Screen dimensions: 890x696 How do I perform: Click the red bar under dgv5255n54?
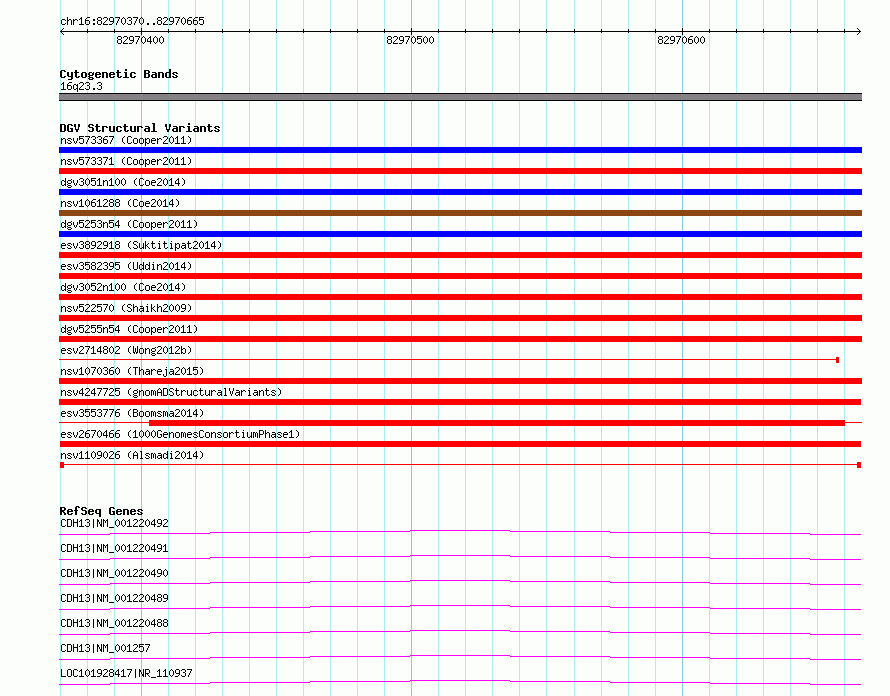coord(460,339)
